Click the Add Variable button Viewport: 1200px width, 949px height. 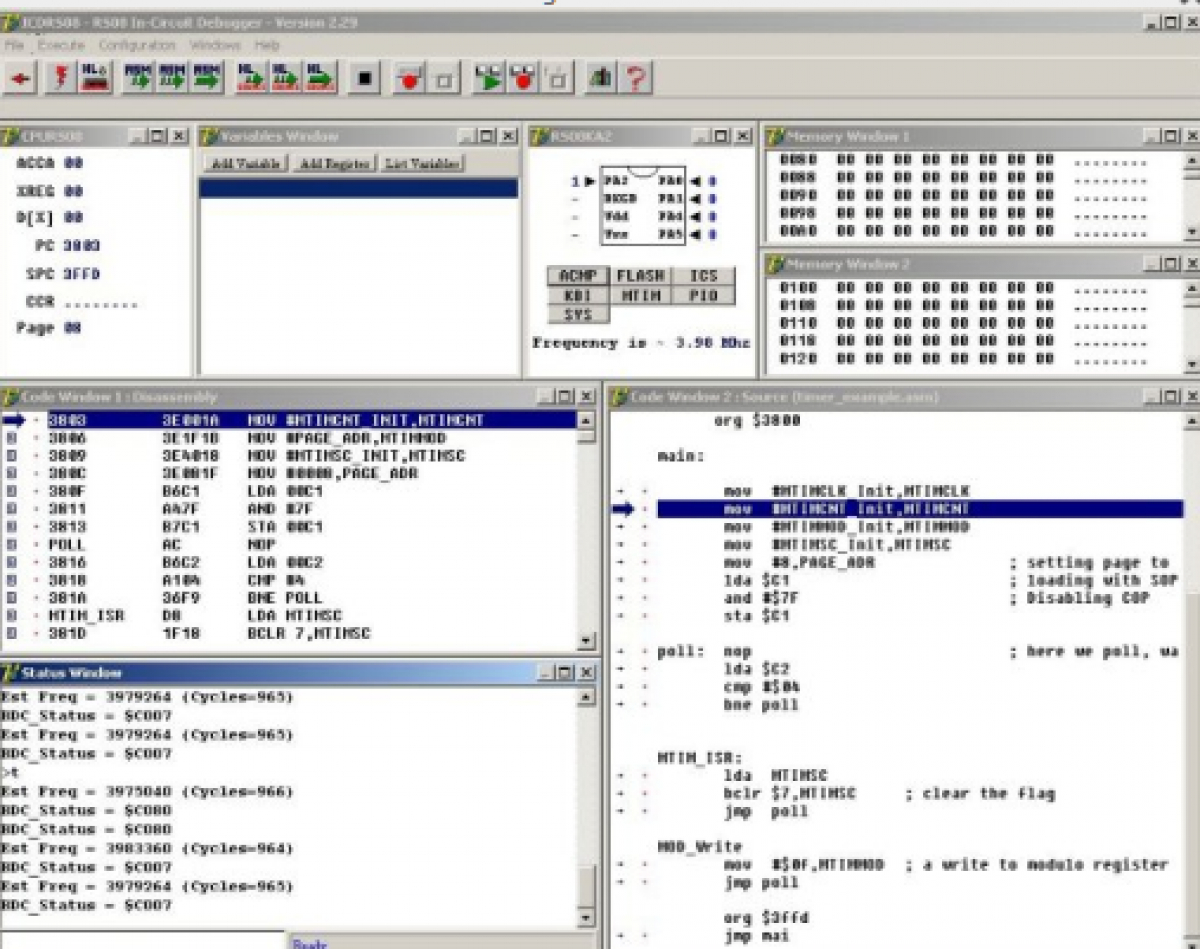tap(245, 164)
